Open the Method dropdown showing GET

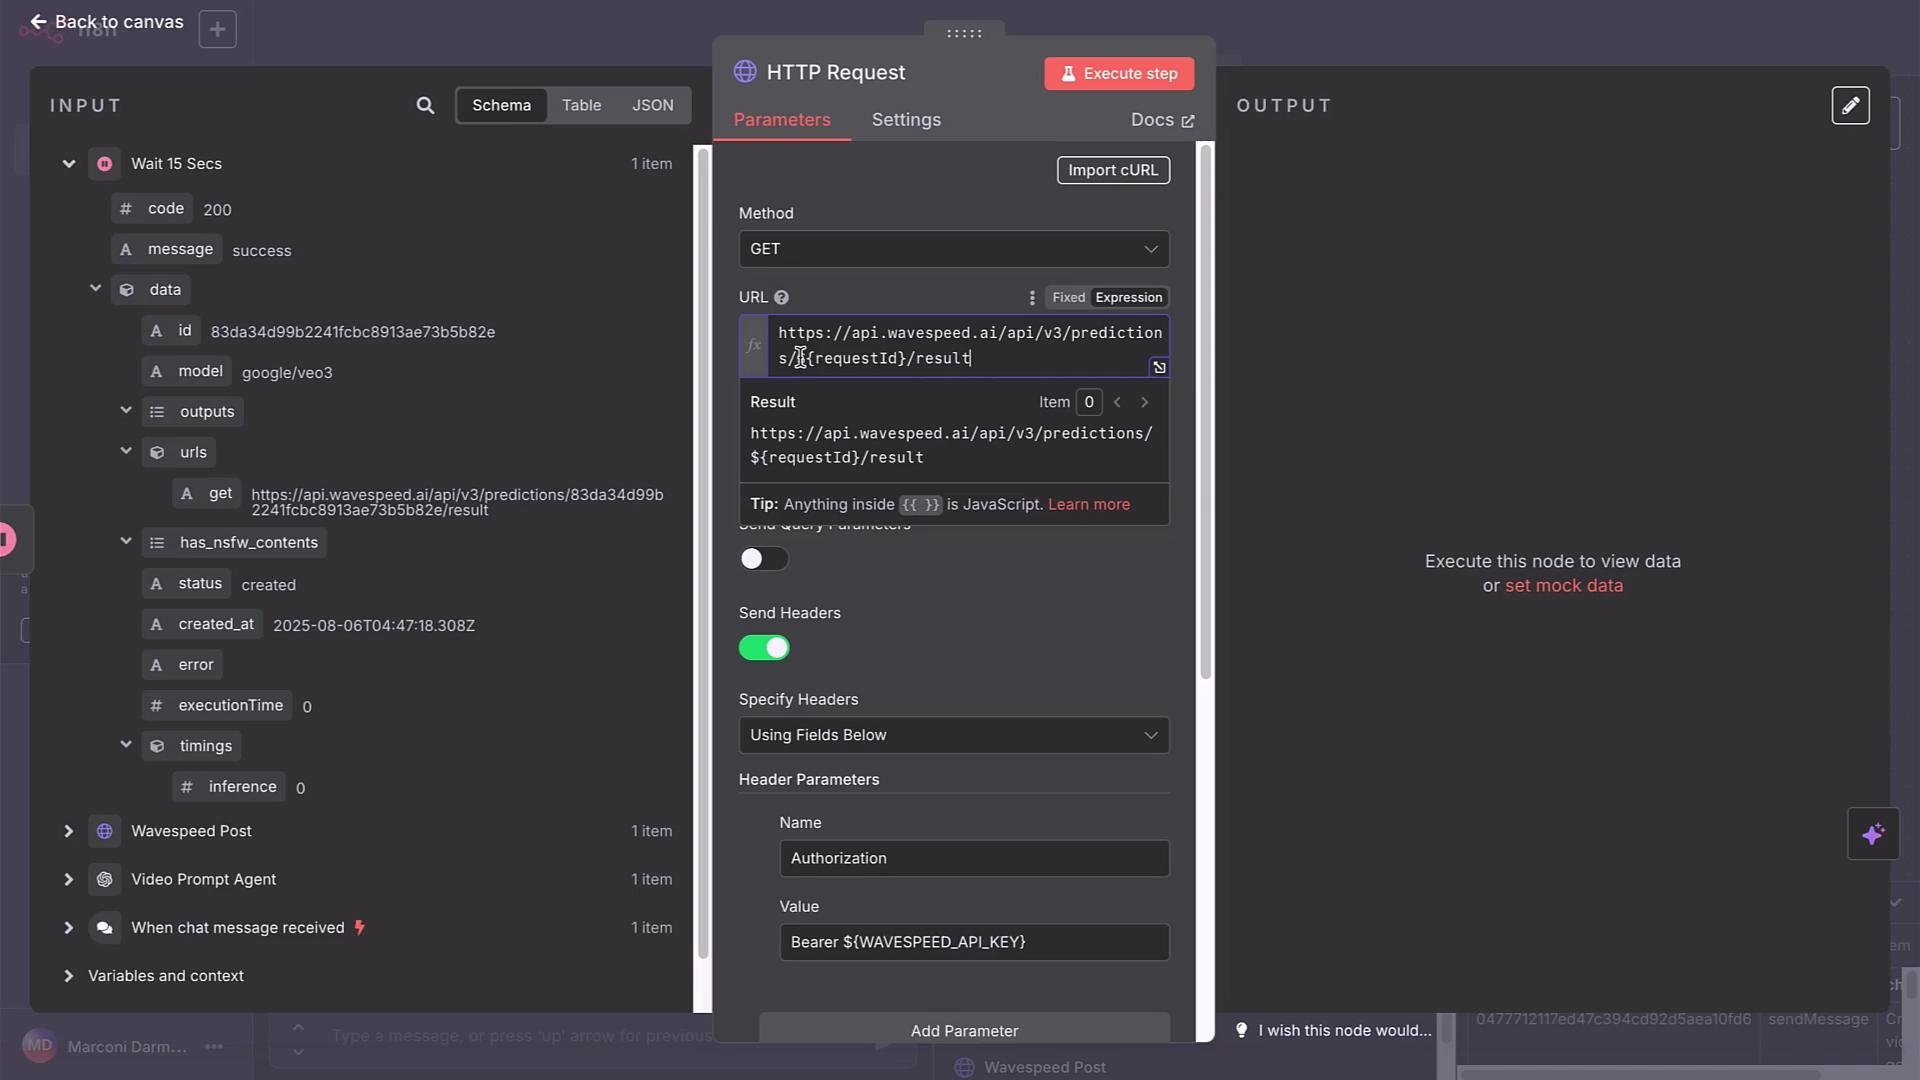(954, 249)
